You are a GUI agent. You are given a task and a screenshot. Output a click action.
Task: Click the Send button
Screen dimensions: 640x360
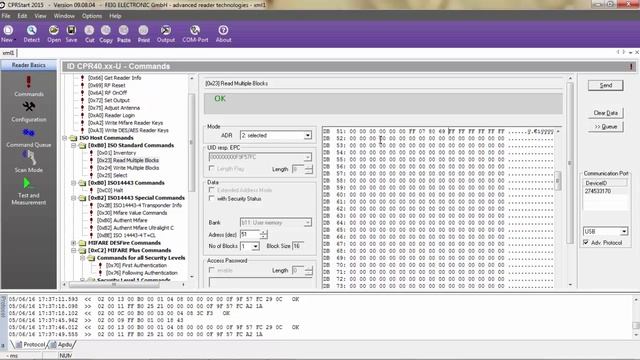tap(606, 85)
